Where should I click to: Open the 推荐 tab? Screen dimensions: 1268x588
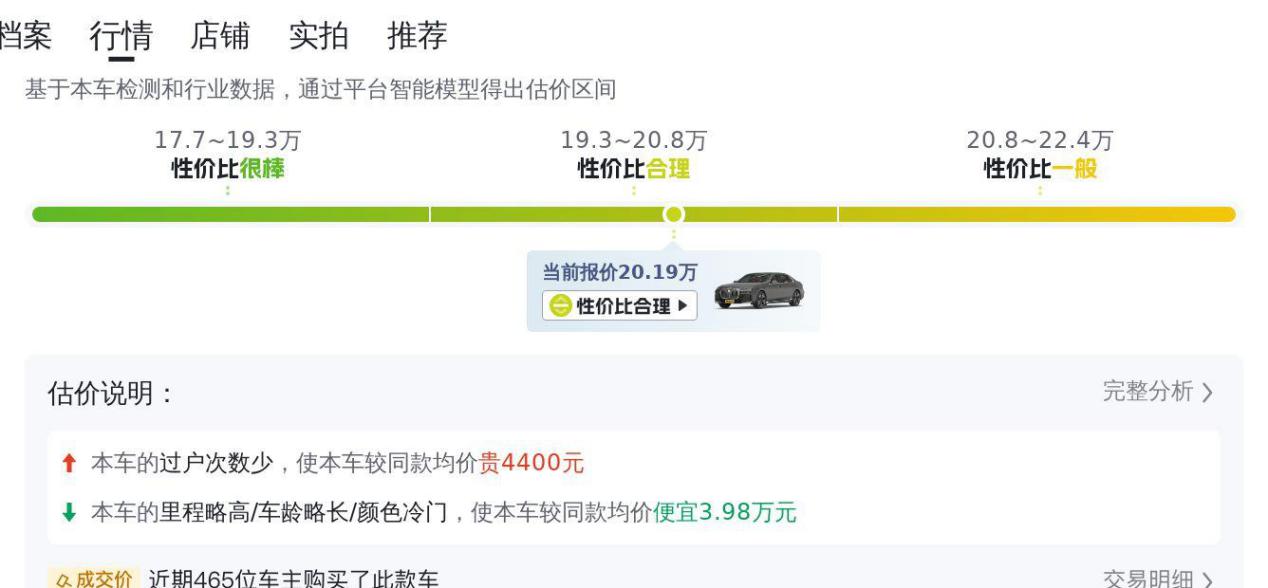[417, 36]
